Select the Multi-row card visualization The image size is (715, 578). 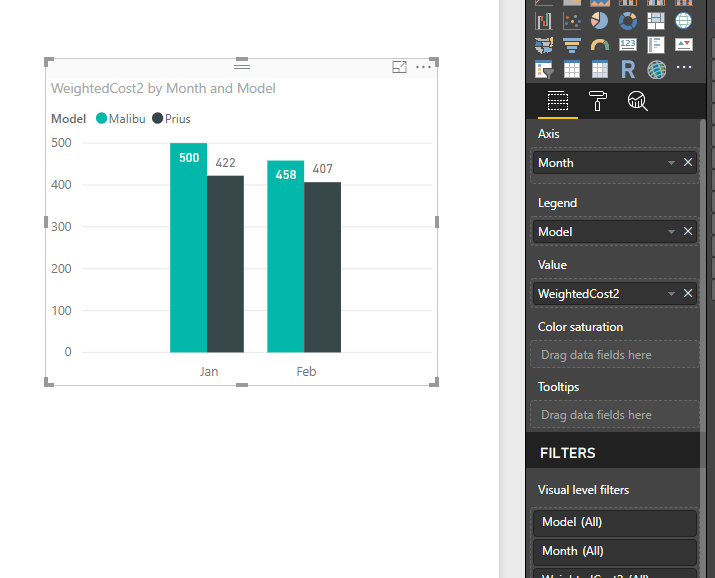click(x=656, y=45)
